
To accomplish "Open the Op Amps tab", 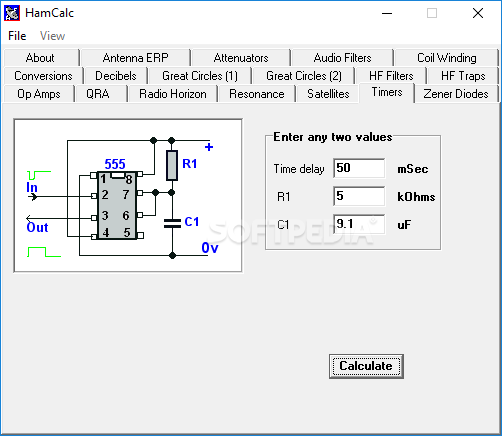I will tap(39, 94).
